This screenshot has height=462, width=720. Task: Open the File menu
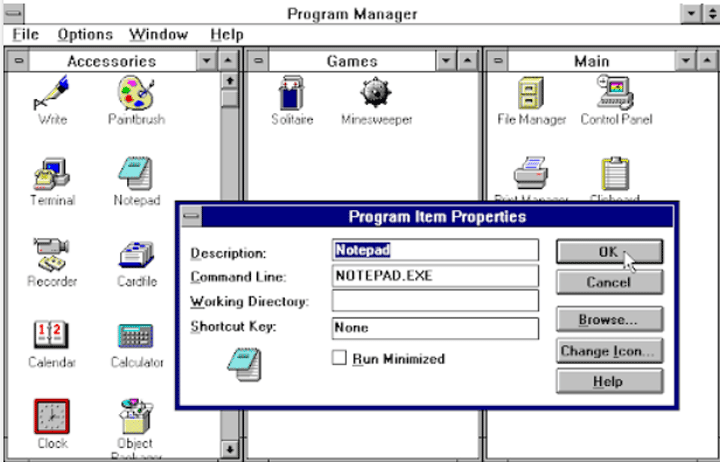pyautogui.click(x=25, y=34)
